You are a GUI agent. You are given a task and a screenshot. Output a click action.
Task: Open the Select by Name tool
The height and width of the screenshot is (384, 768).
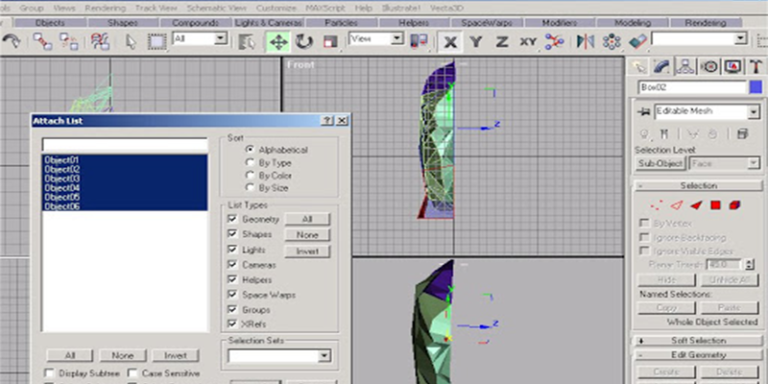point(247,42)
